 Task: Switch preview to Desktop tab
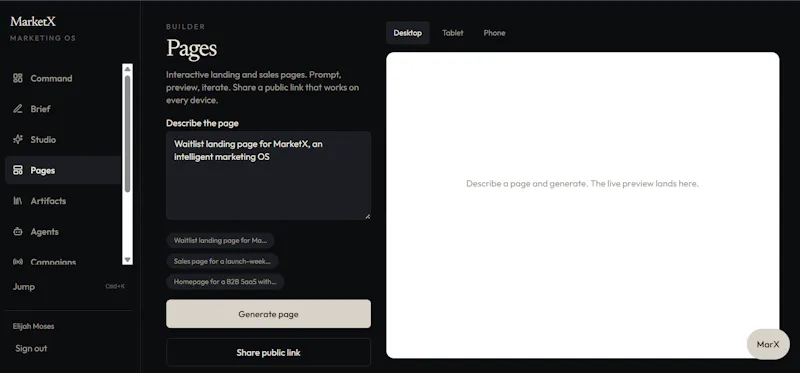(x=408, y=33)
